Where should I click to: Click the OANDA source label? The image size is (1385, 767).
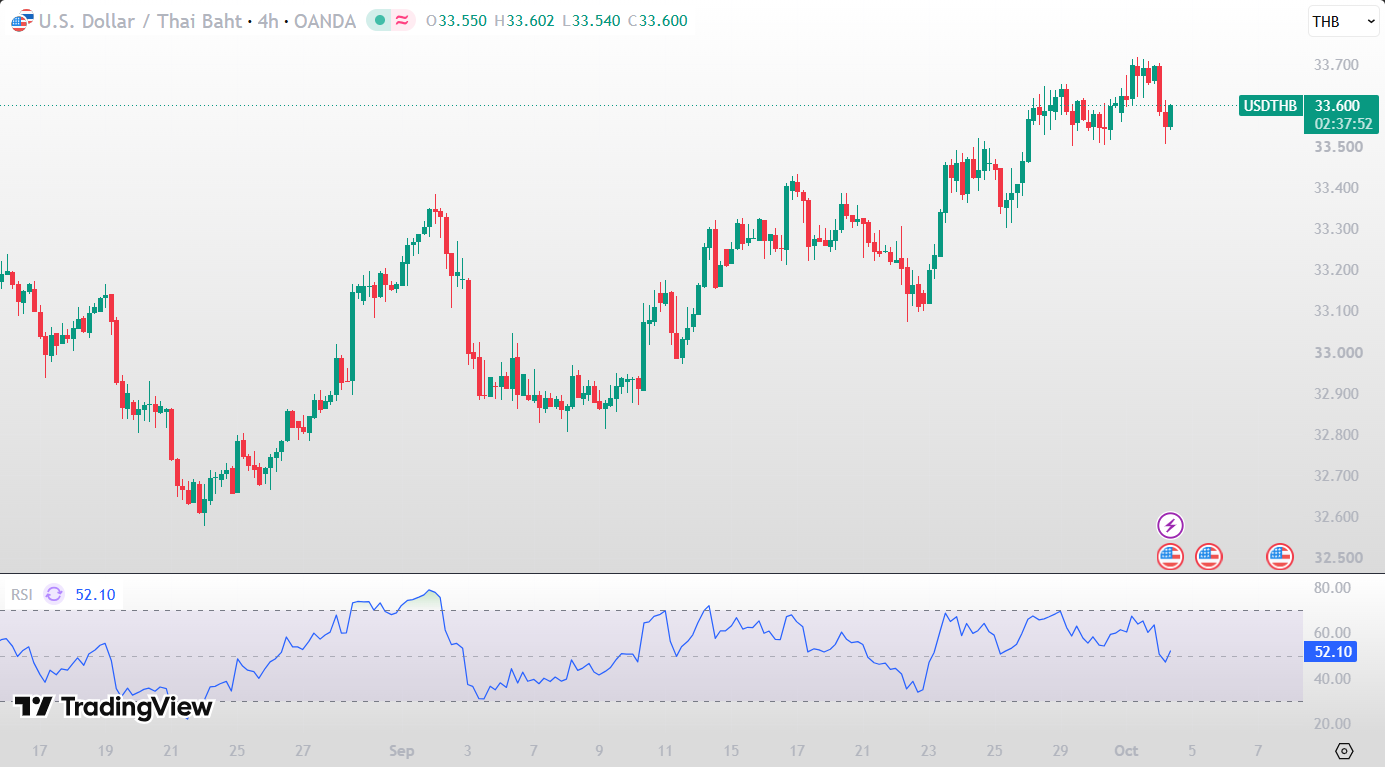coord(325,21)
